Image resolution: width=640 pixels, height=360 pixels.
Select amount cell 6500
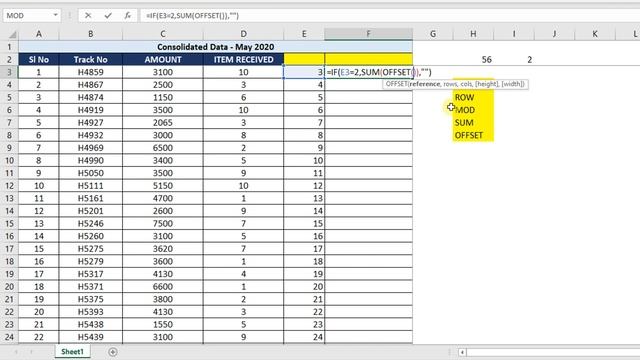tap(162, 148)
